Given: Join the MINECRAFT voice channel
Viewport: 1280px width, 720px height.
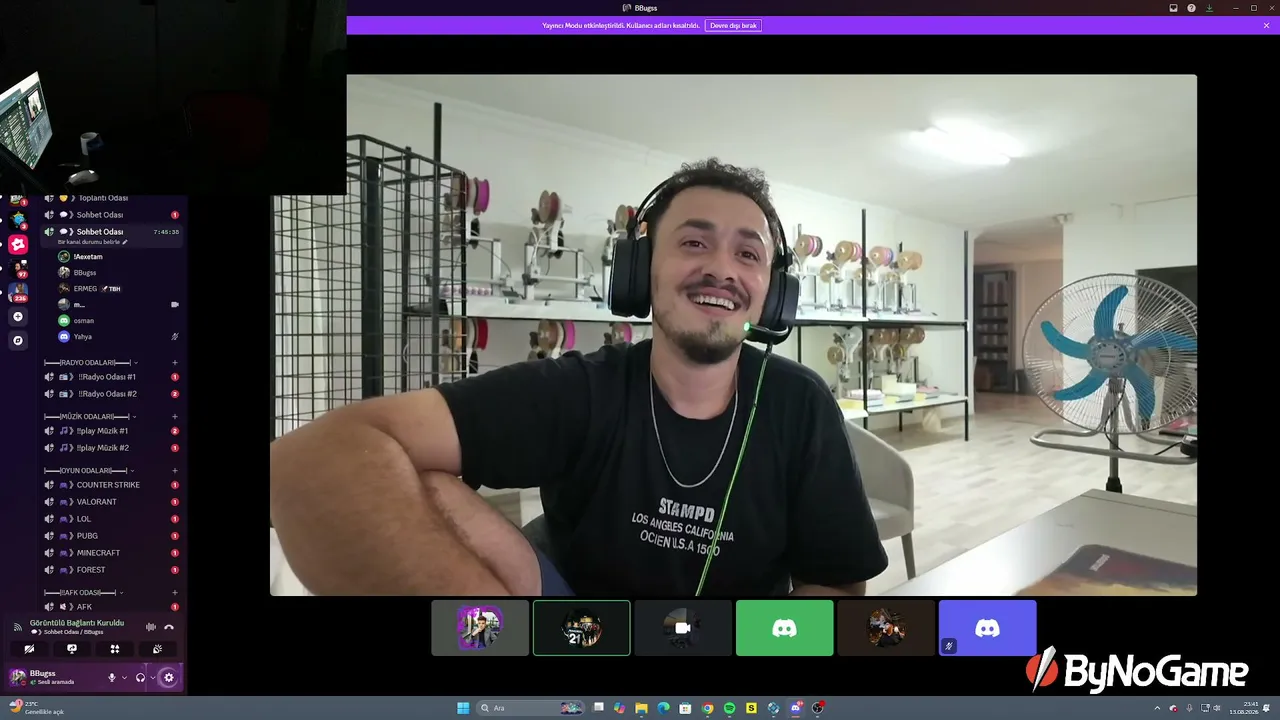Looking at the screenshot, I should click(x=112, y=553).
